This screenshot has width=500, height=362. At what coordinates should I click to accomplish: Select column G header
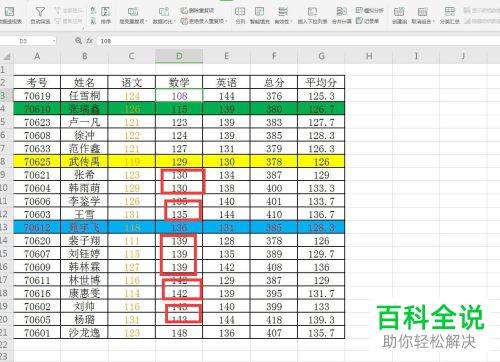pyautogui.click(x=321, y=56)
